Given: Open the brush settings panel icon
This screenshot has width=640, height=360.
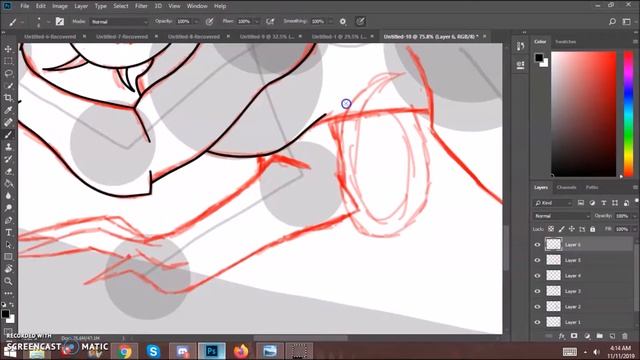Looking at the screenshot, I should (x=60, y=22).
